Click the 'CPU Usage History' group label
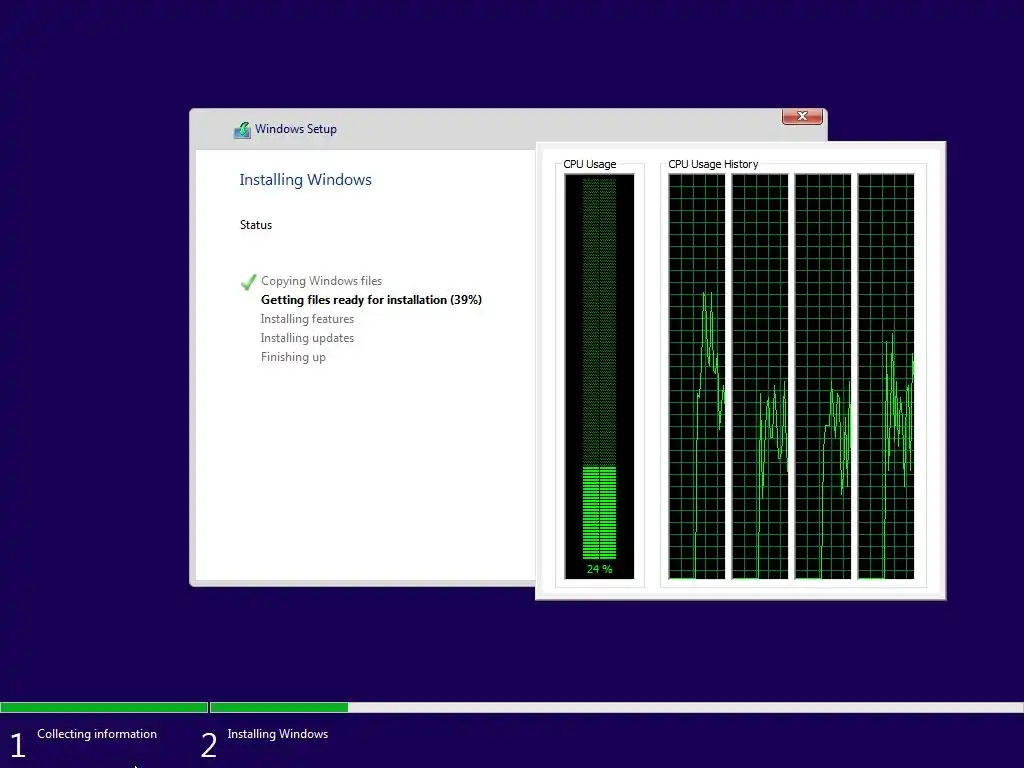This screenshot has width=1024, height=768. coord(712,164)
